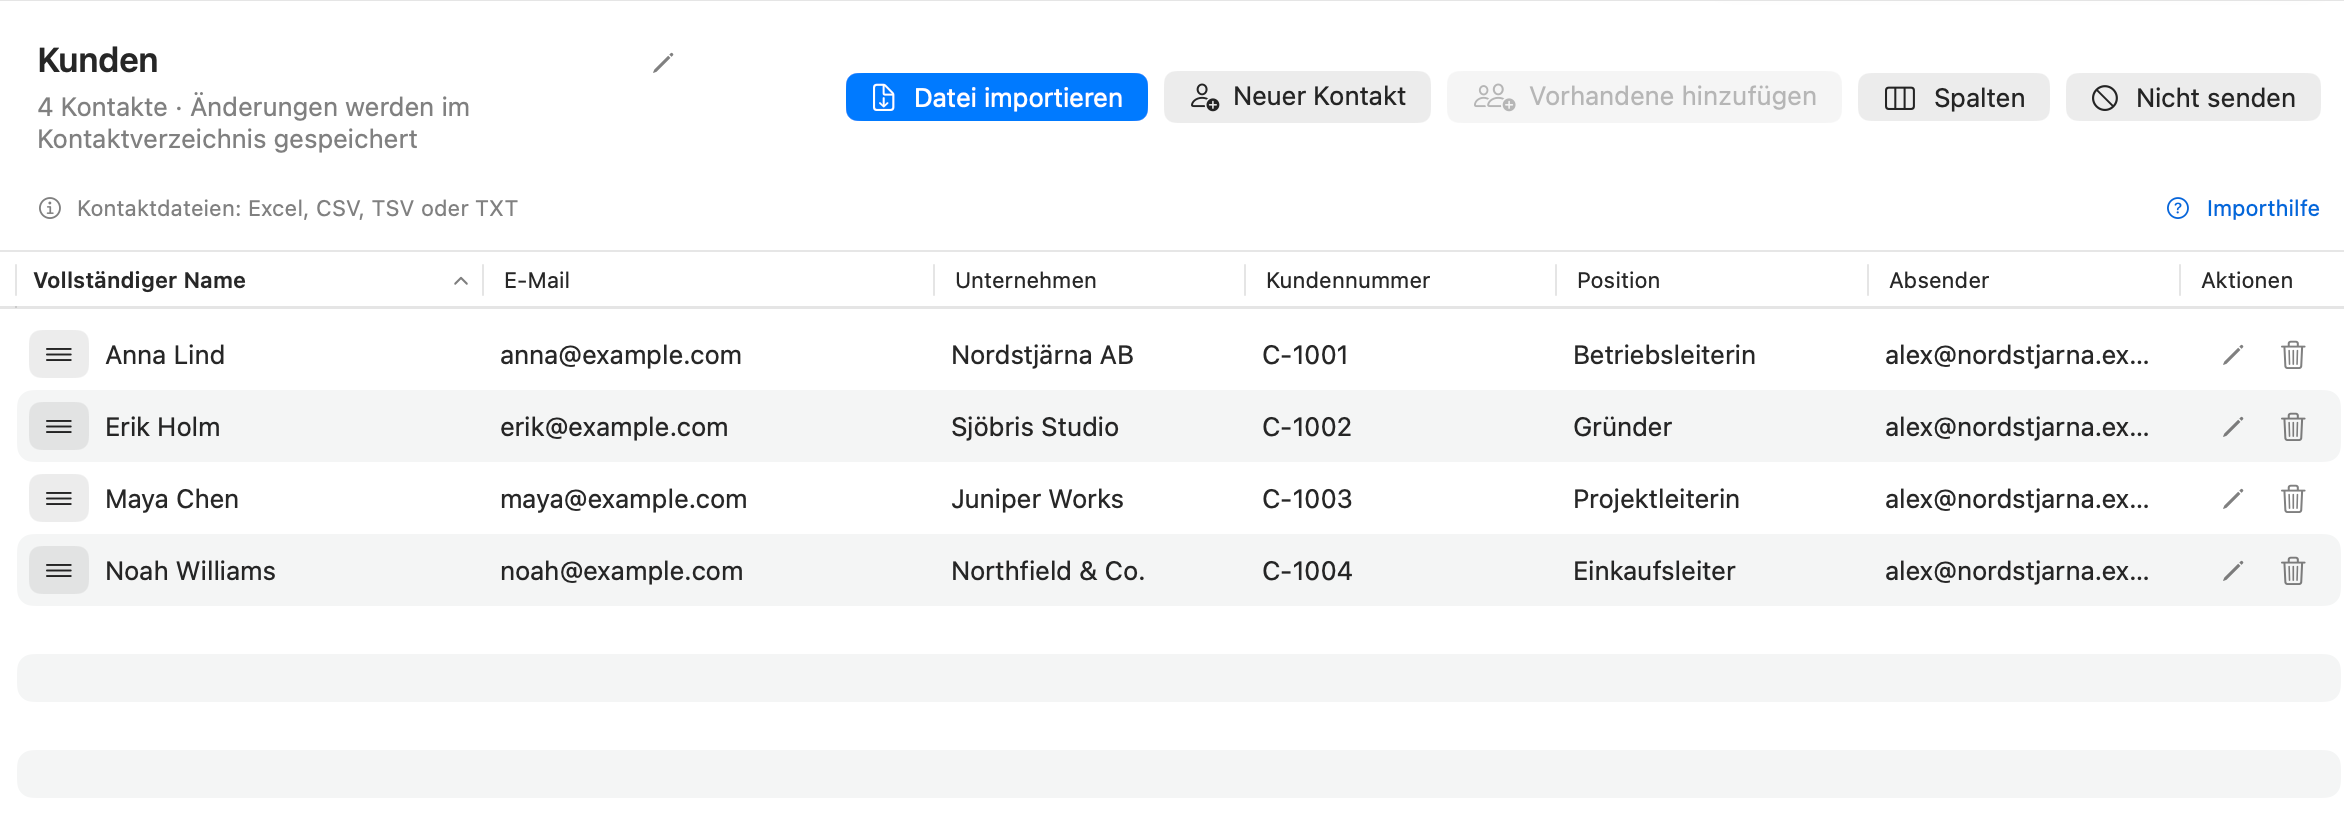This screenshot has height=830, width=2344.
Task: Click the Nordstjärna AB company cell
Action: point(1042,355)
